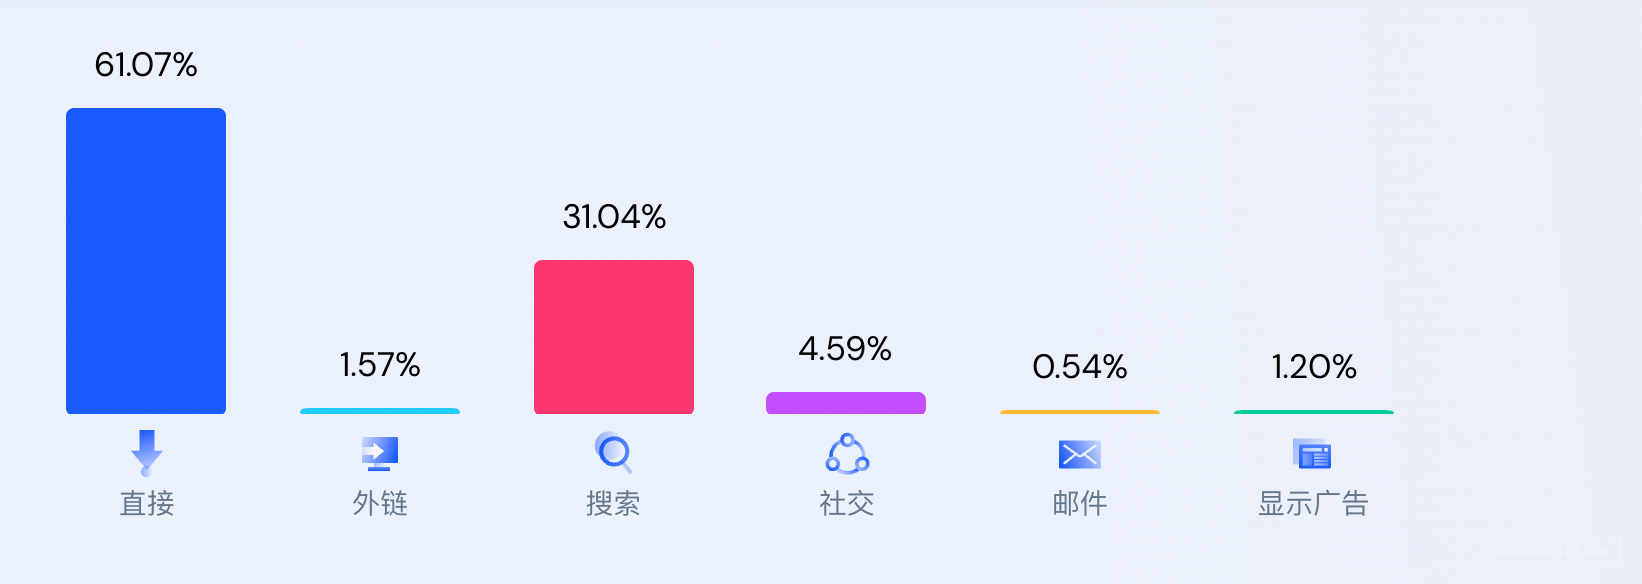Click the search magnifying glass icon
Image resolution: width=1642 pixels, height=584 pixels.
pos(613,452)
